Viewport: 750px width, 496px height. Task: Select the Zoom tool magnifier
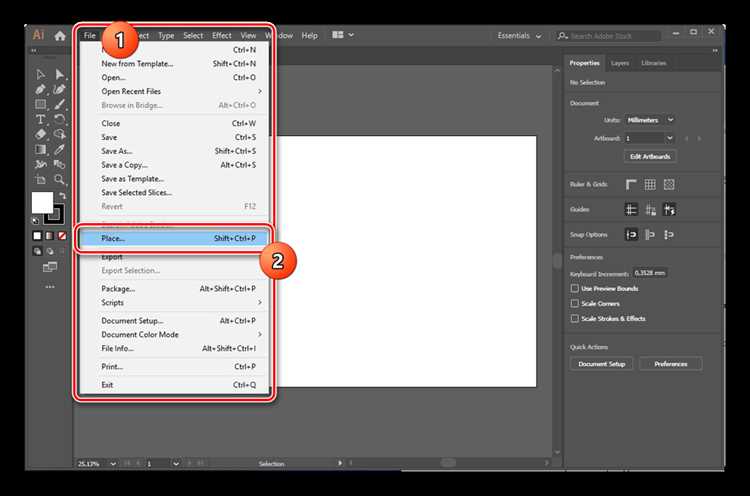click(59, 179)
